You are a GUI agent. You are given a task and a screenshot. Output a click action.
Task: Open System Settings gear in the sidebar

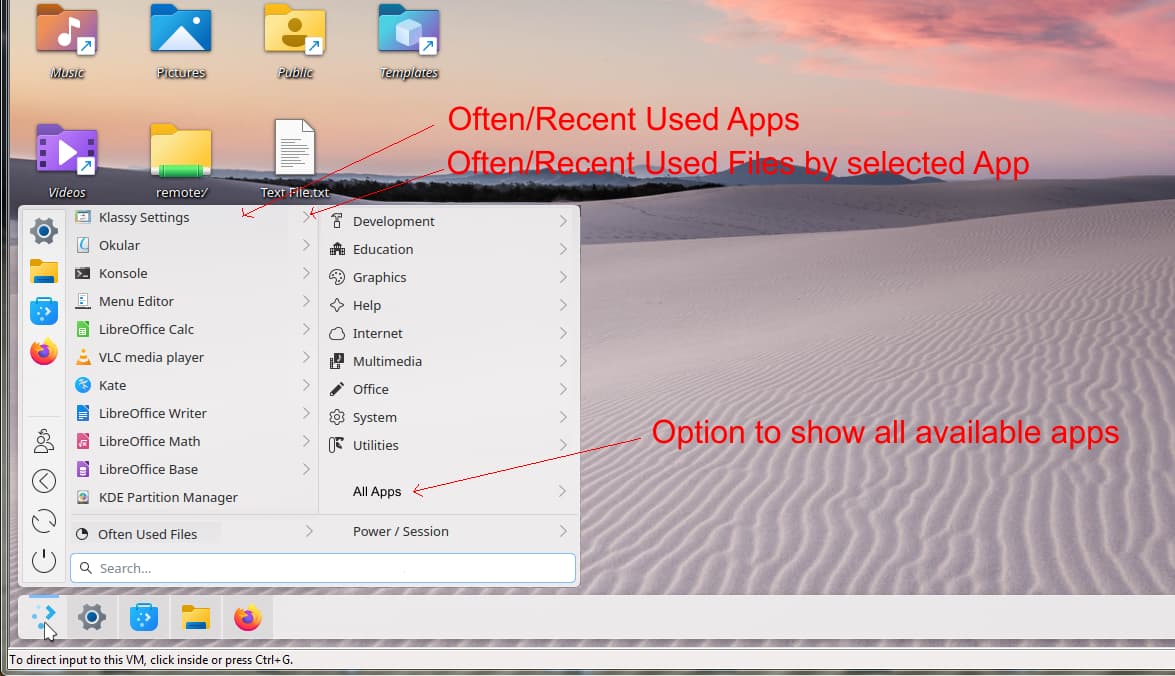click(43, 230)
